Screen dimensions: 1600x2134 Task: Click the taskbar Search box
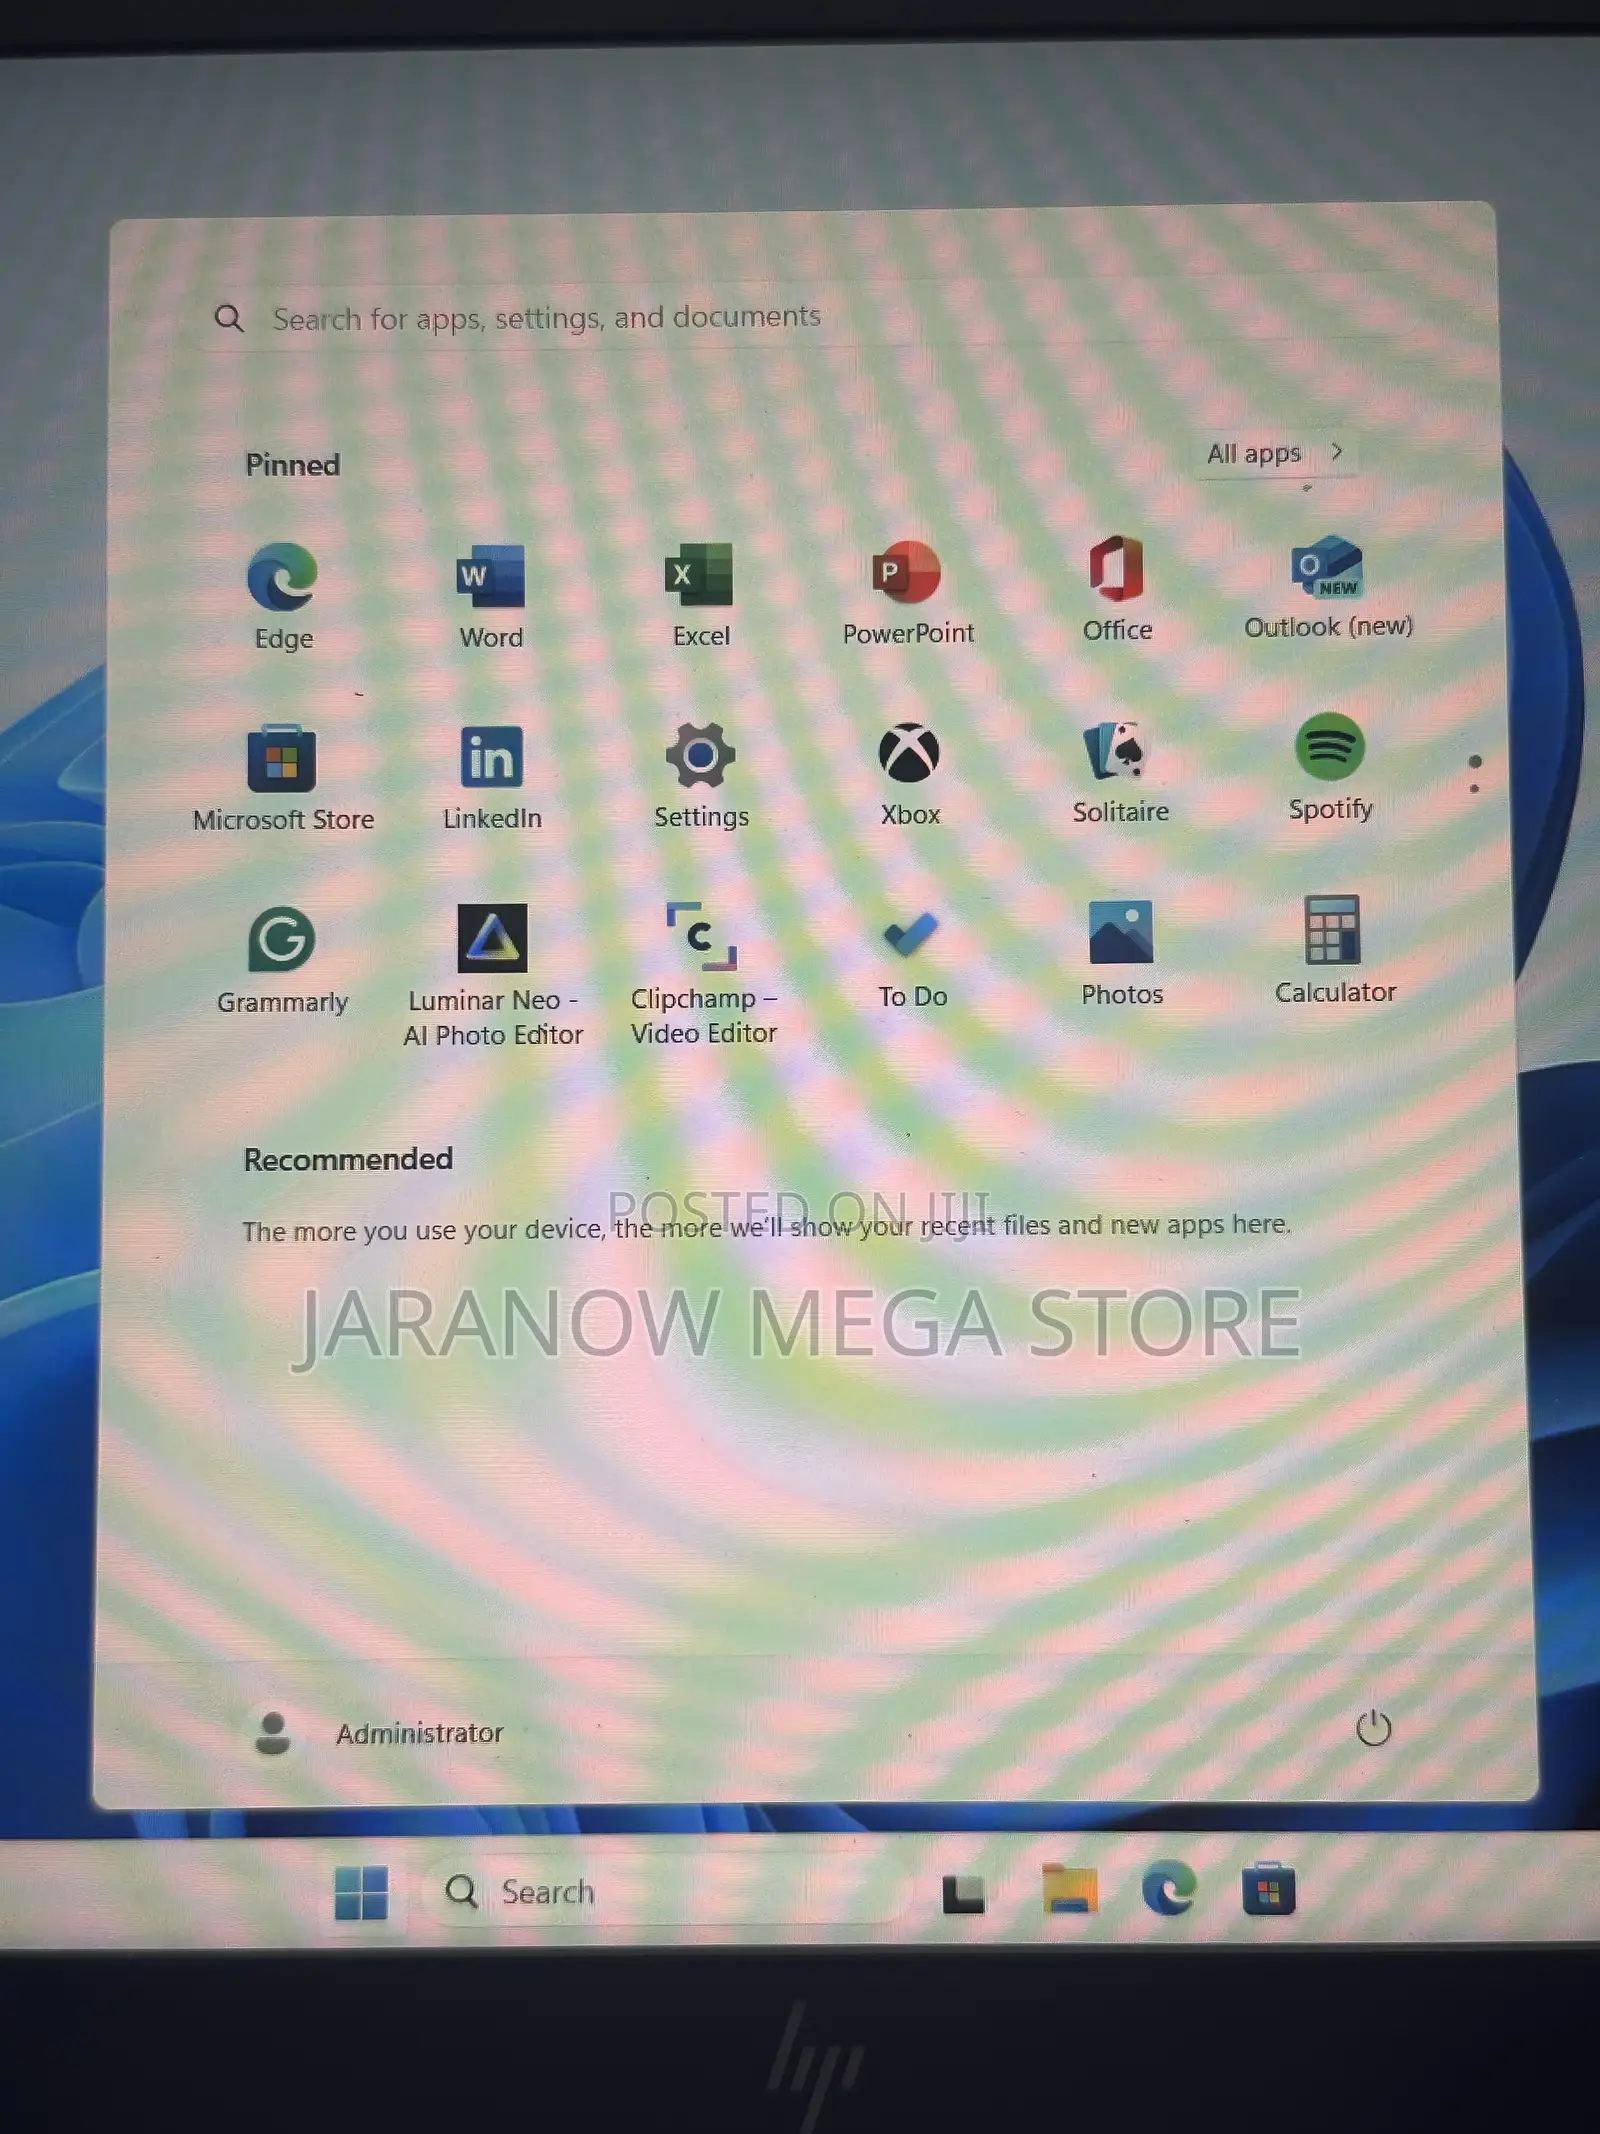click(668, 1891)
